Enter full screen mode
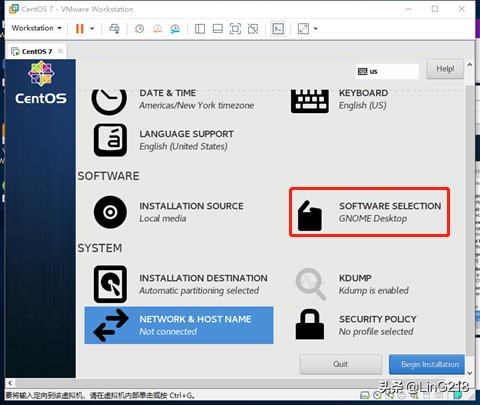The width and height of the screenshot is (480, 405). pyautogui.click(x=235, y=29)
